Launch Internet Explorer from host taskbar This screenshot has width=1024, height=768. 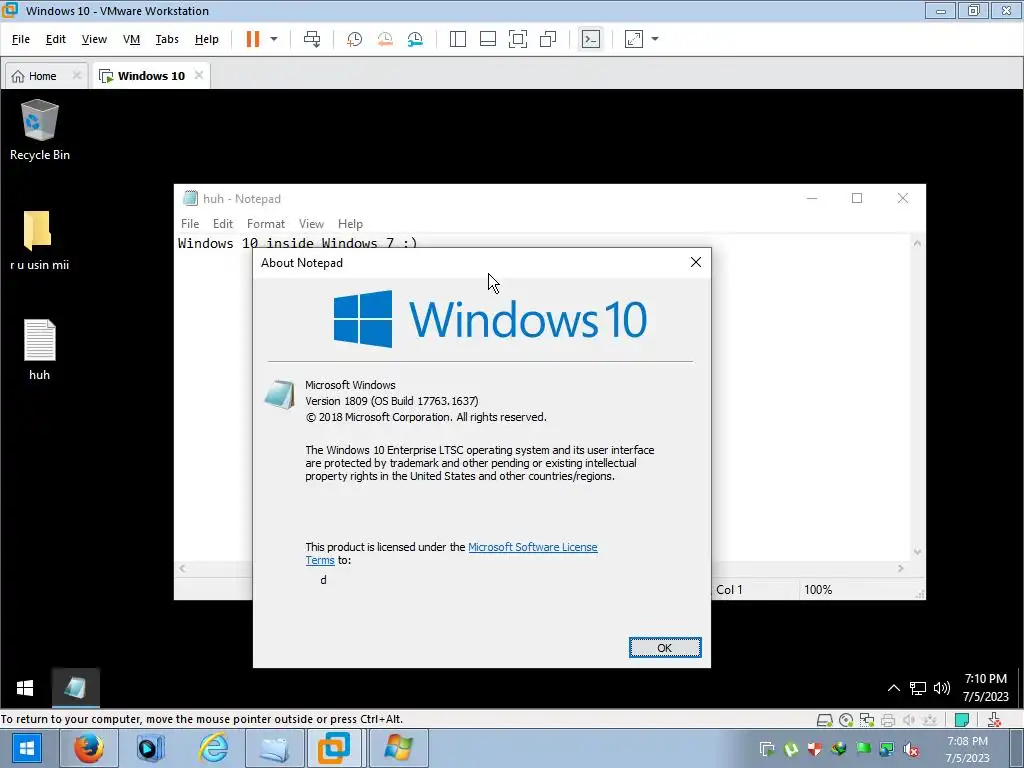coord(212,748)
